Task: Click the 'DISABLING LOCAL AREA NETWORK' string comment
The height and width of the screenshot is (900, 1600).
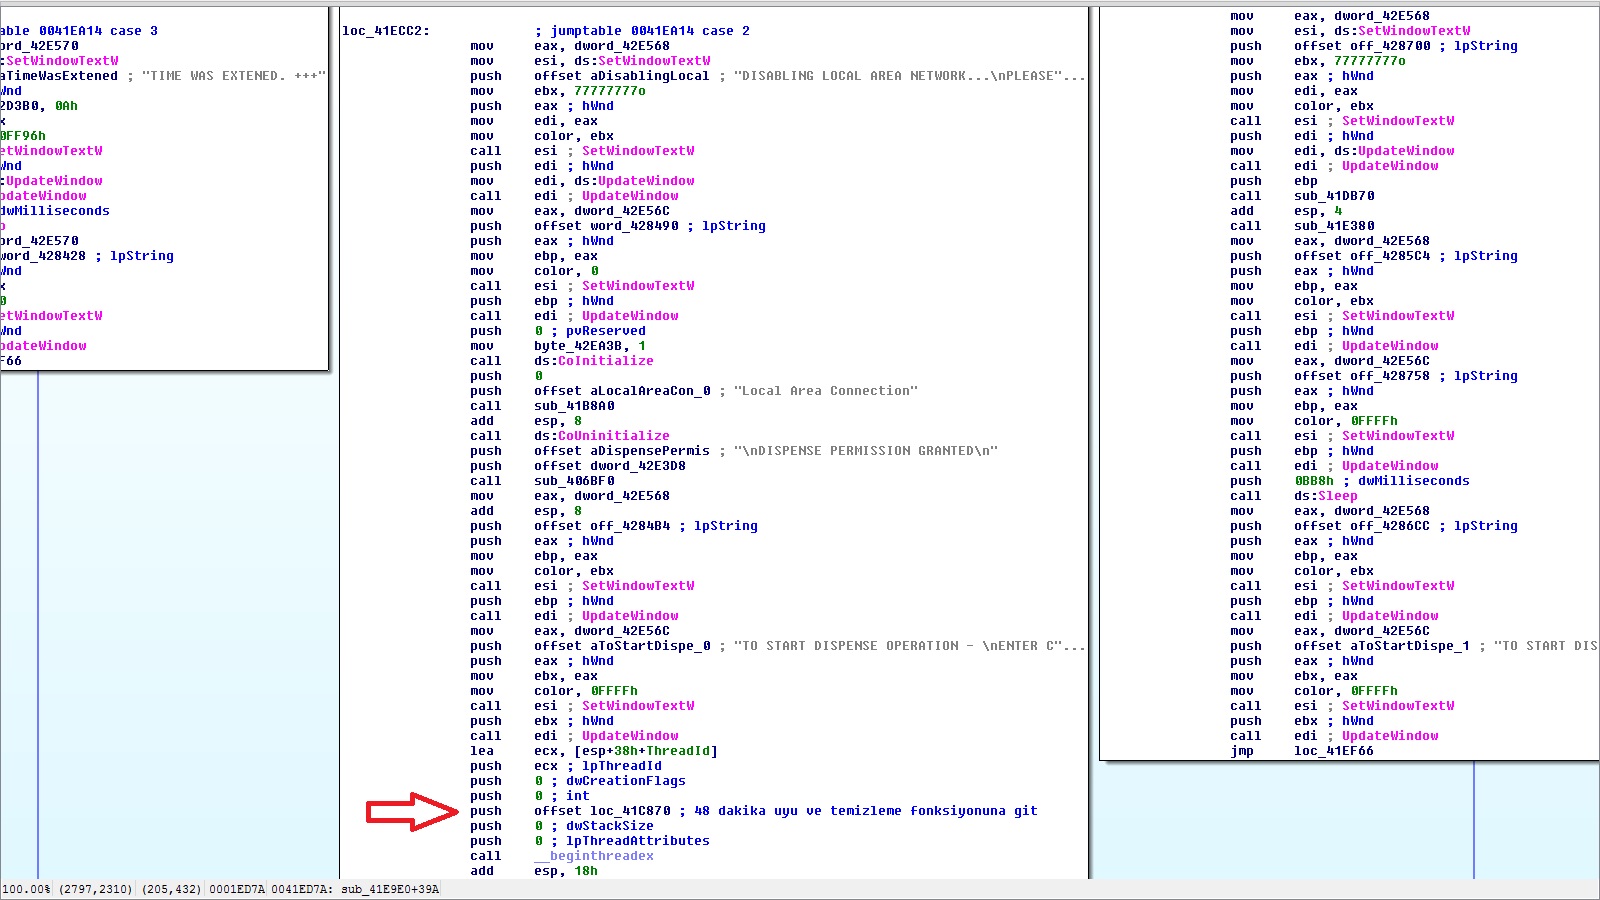Action: pyautogui.click(x=909, y=76)
